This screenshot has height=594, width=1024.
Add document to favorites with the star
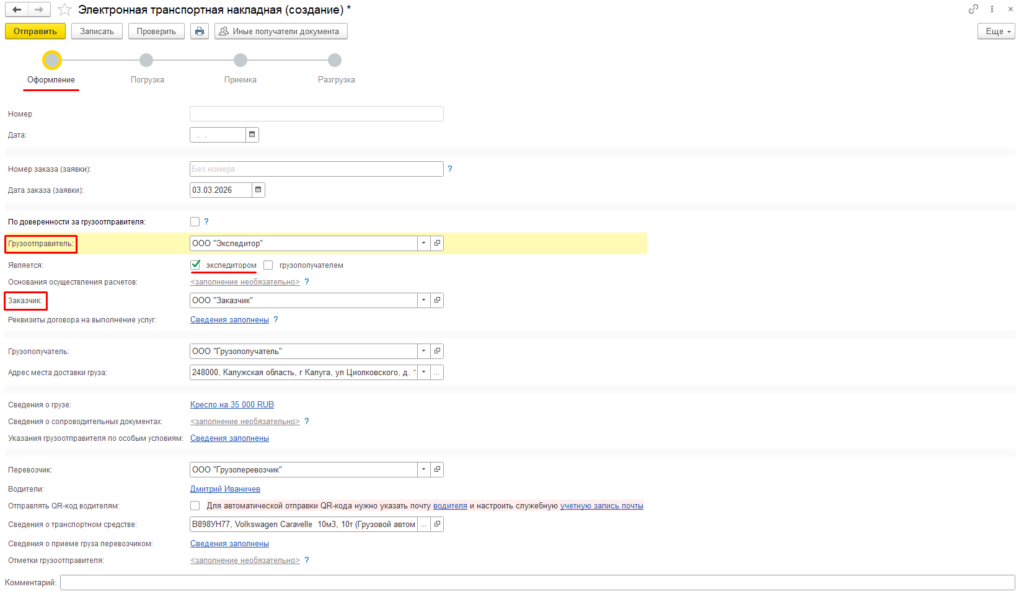[x=64, y=10]
